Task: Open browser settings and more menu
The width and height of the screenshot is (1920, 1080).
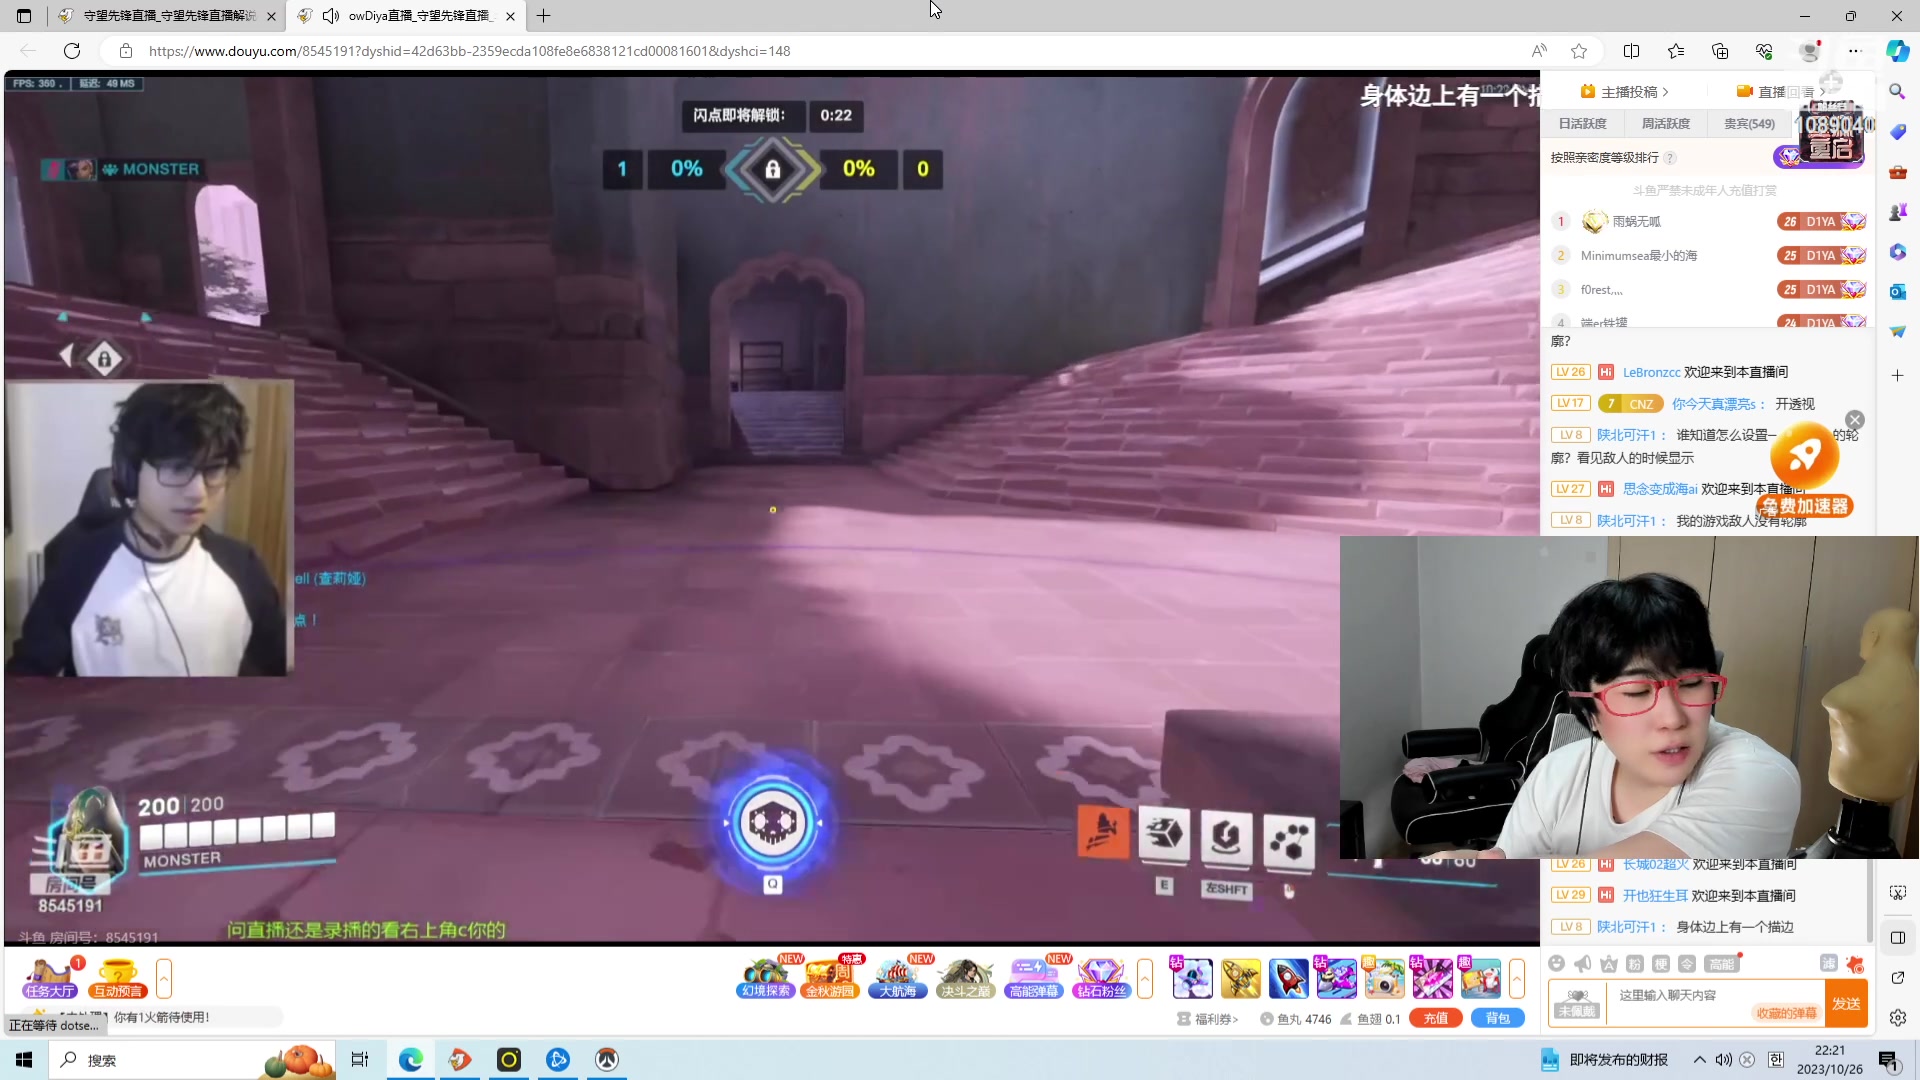Action: [1855, 51]
